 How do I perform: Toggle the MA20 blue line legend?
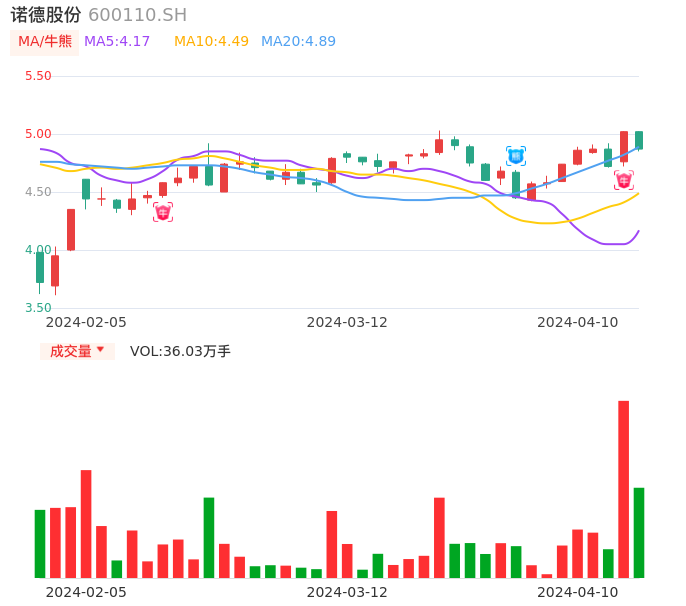click(x=298, y=42)
